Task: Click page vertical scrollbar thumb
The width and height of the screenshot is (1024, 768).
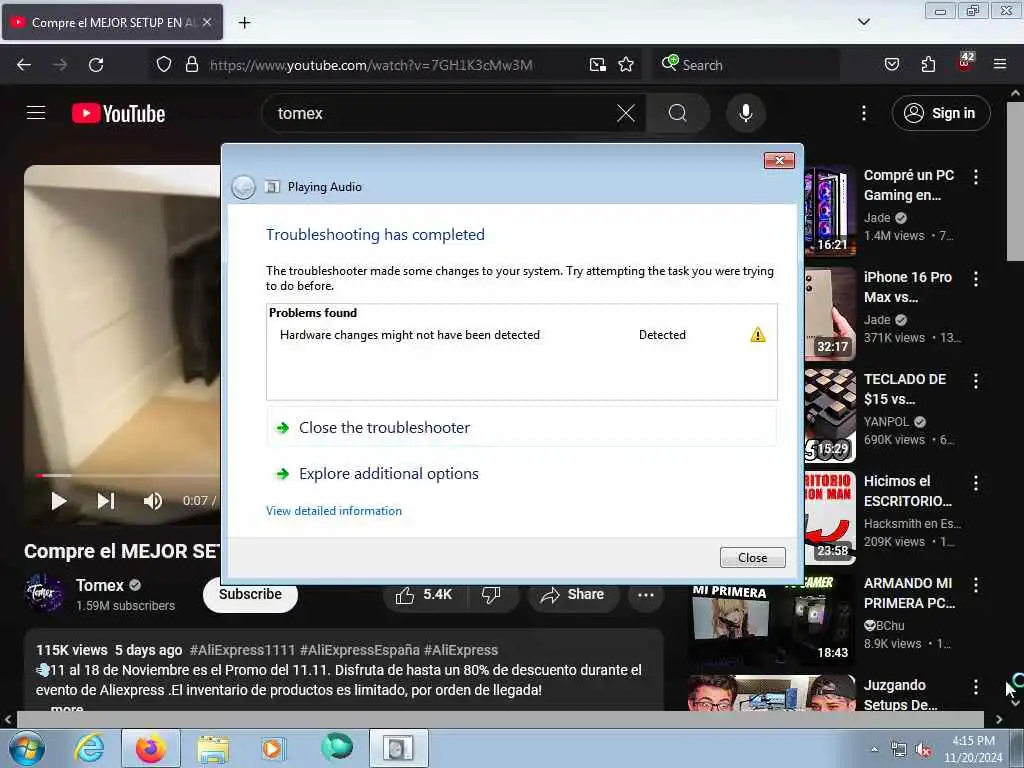Action: tap(1015, 182)
